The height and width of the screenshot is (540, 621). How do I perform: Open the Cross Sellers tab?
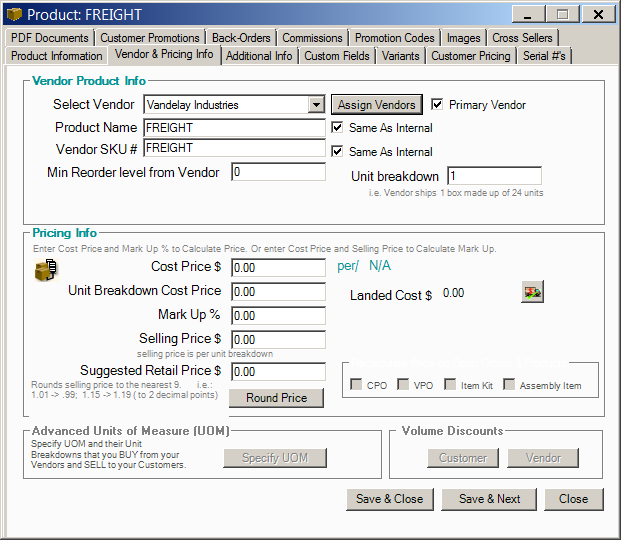pos(522,38)
